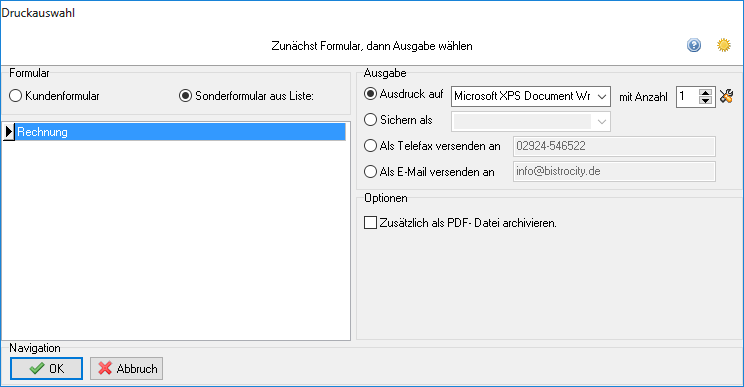Decrease the copy count with down arrow

(706, 101)
